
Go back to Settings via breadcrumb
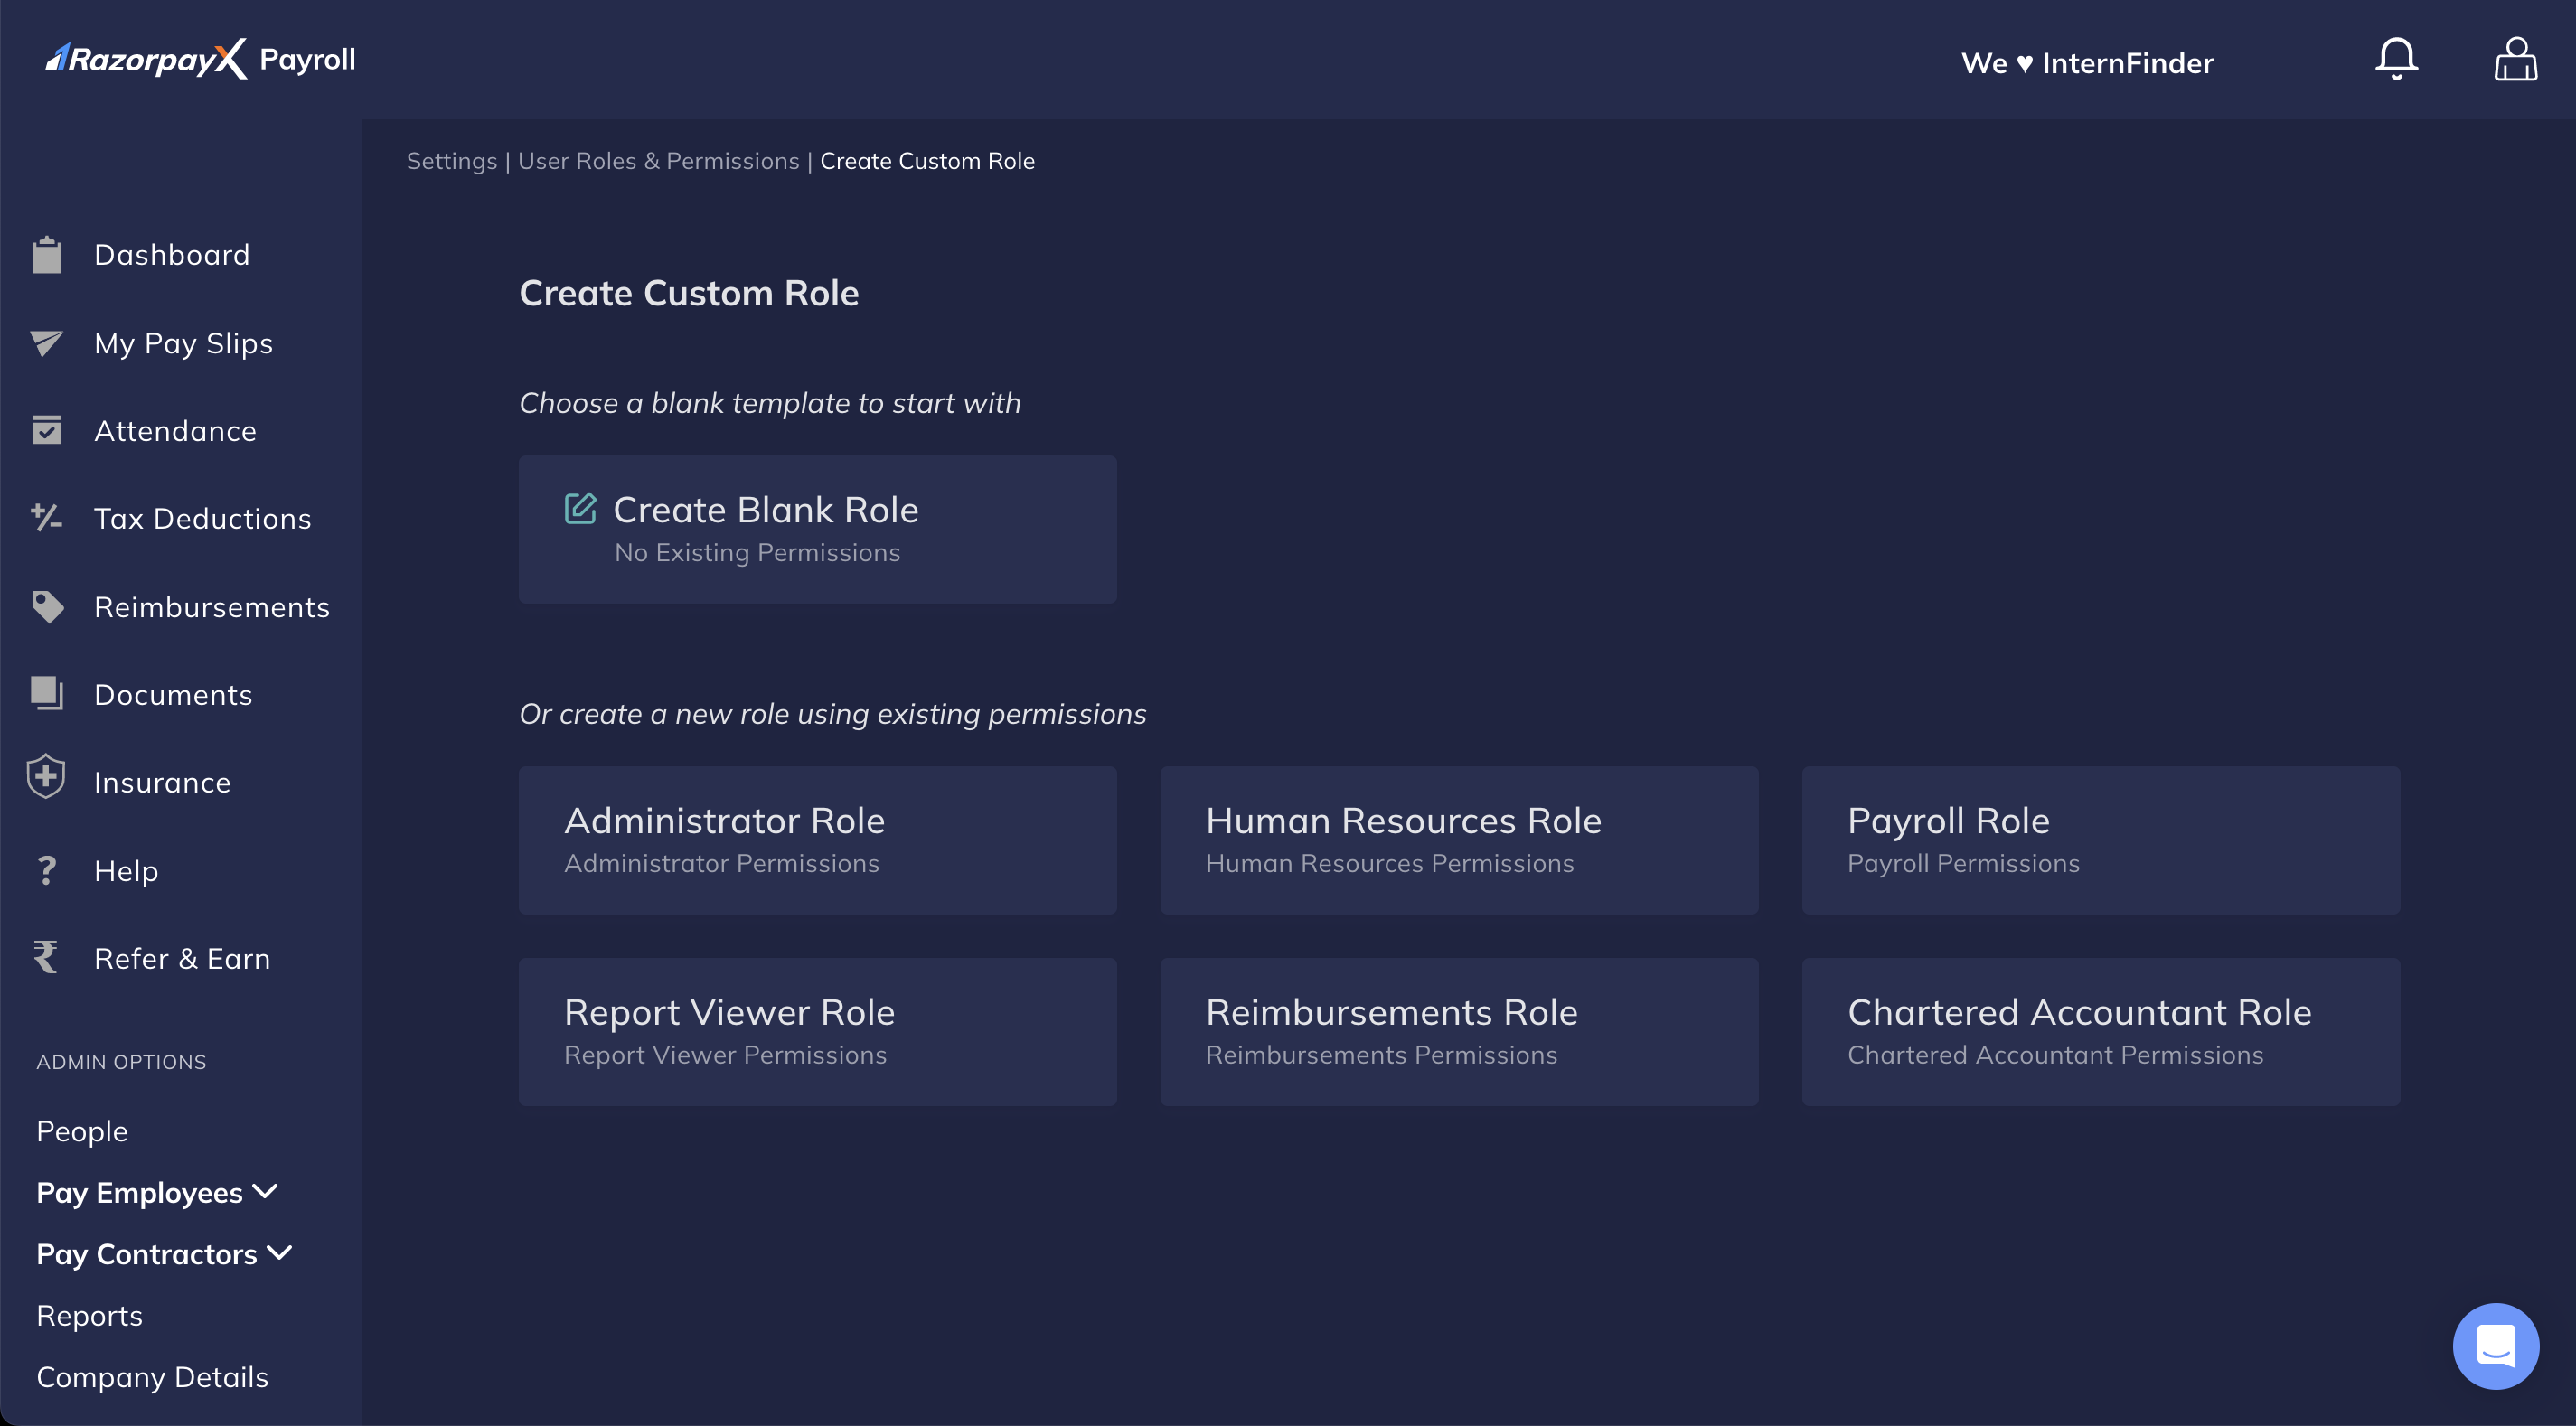(451, 161)
